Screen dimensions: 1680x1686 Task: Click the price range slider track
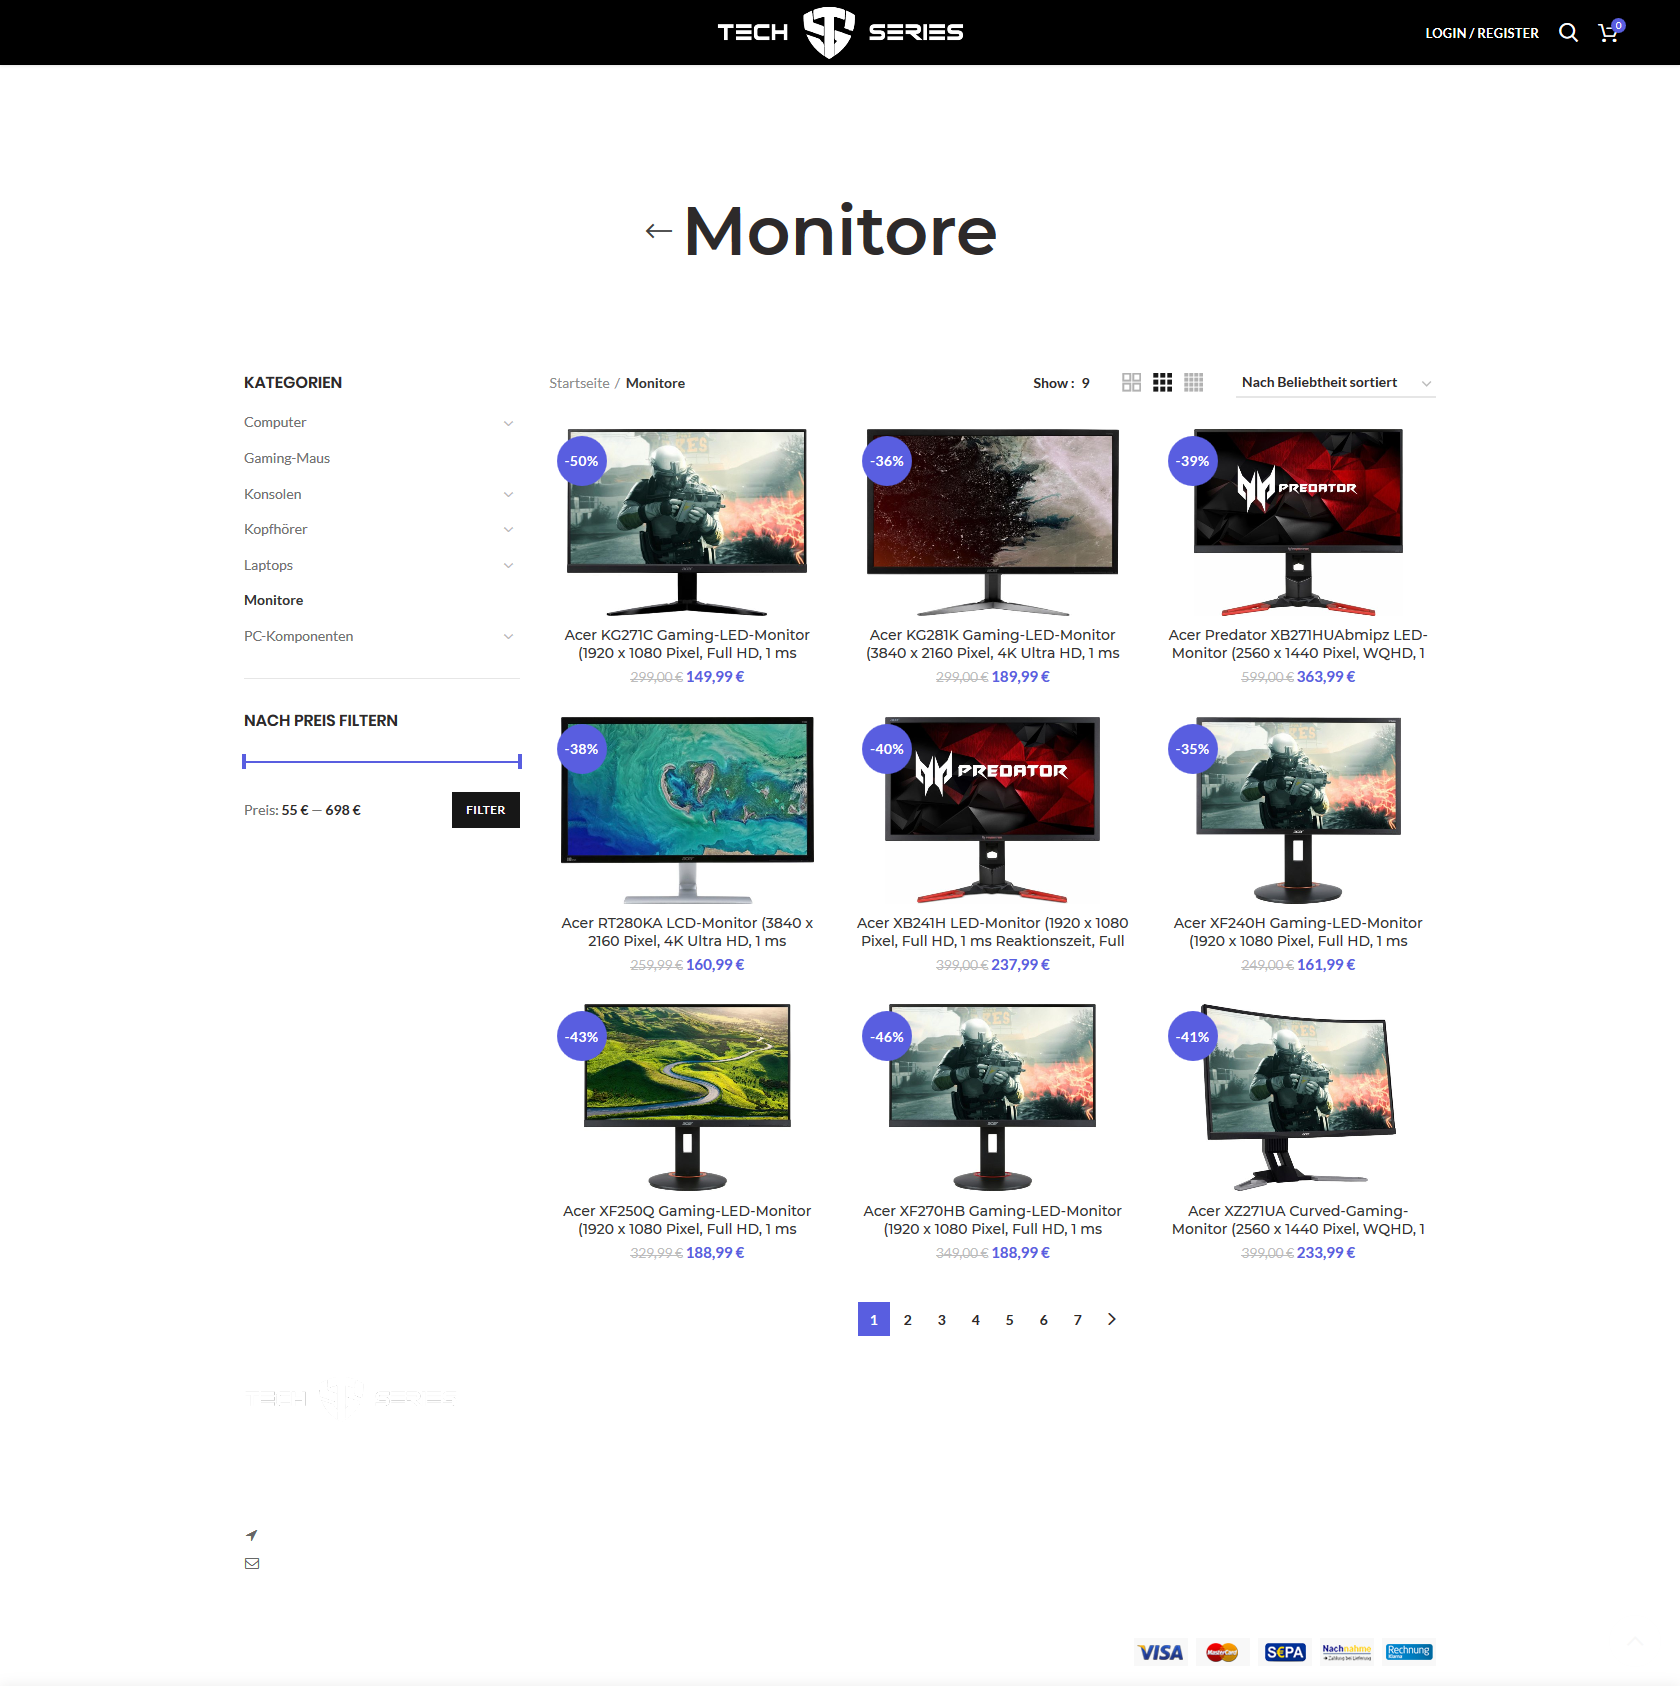(x=382, y=762)
